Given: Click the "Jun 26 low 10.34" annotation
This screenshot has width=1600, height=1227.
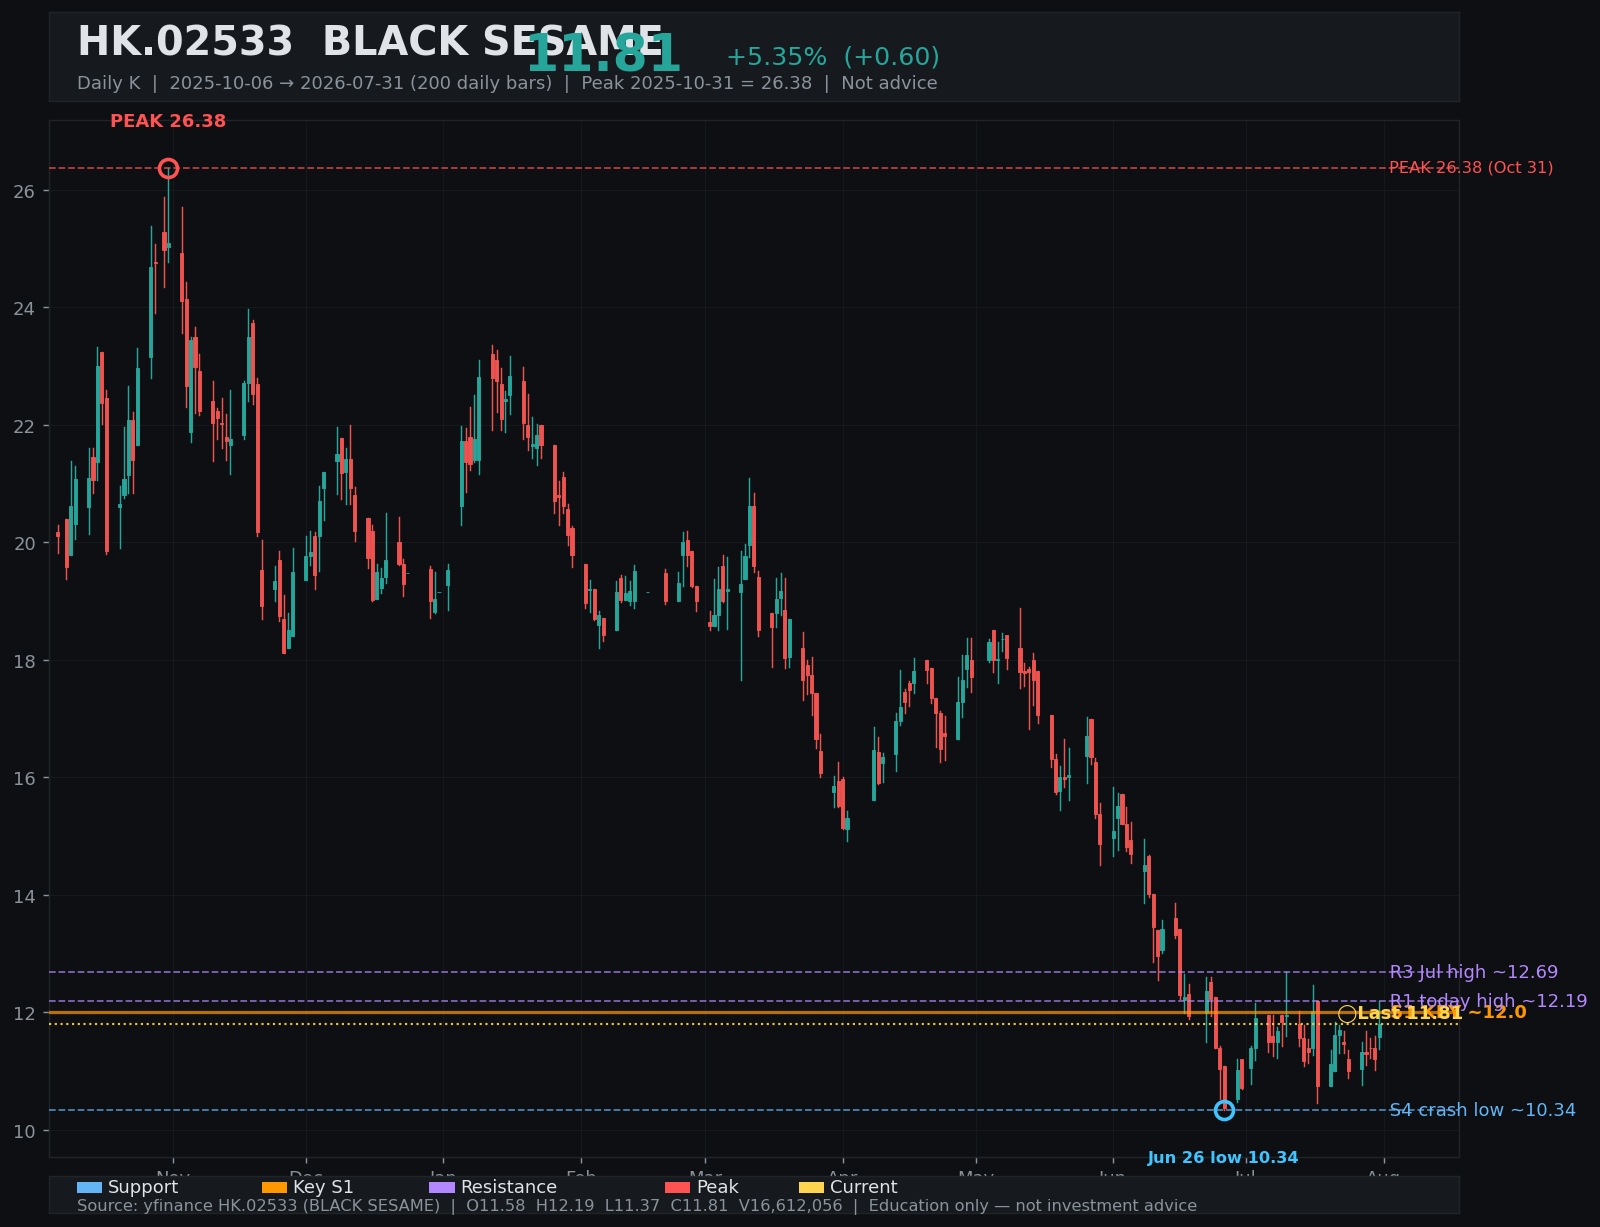Looking at the screenshot, I should click(1223, 1158).
